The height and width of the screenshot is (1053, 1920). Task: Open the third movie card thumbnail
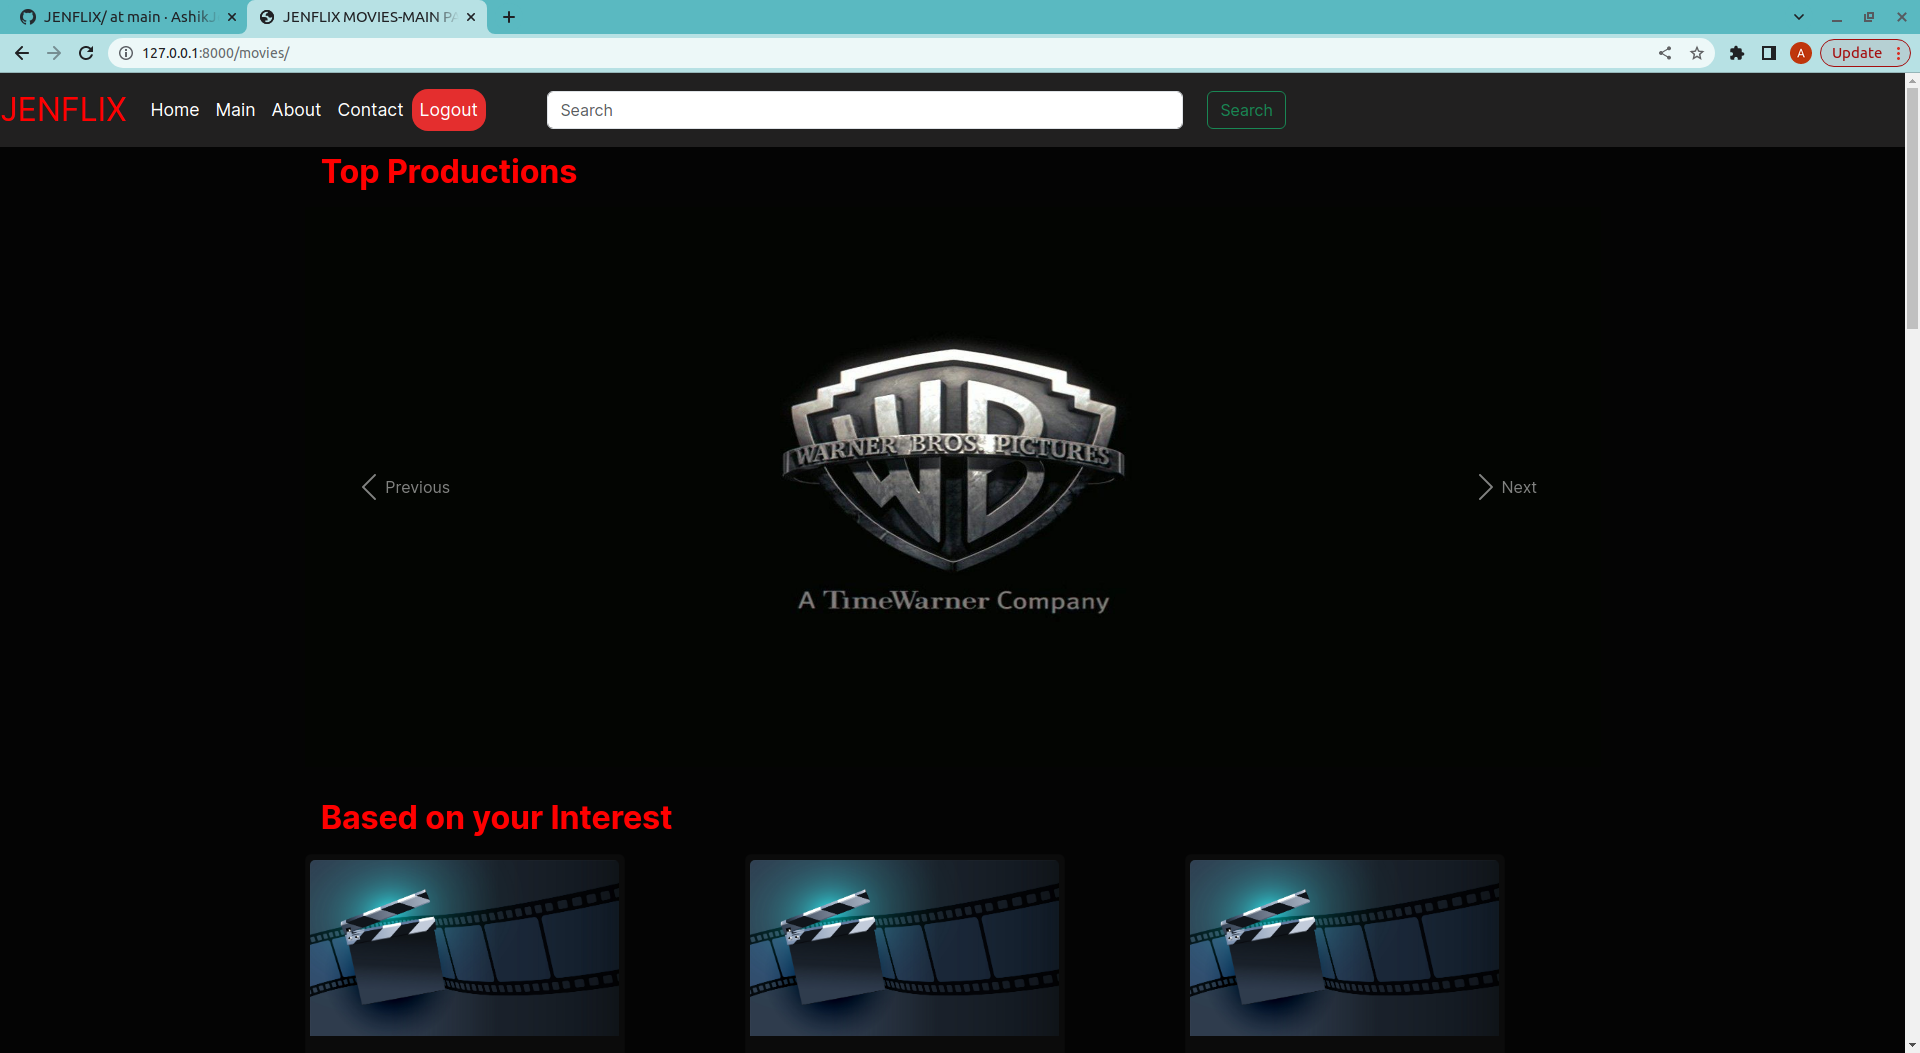click(x=1344, y=948)
